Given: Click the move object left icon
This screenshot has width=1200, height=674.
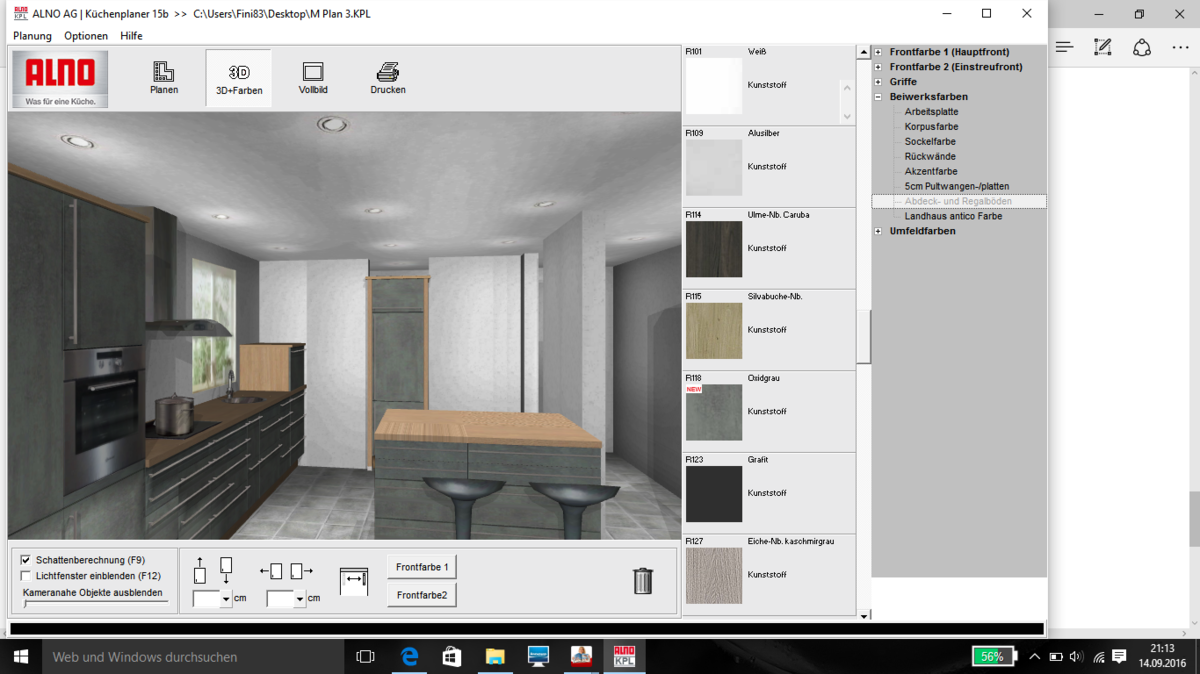Looking at the screenshot, I should (271, 571).
